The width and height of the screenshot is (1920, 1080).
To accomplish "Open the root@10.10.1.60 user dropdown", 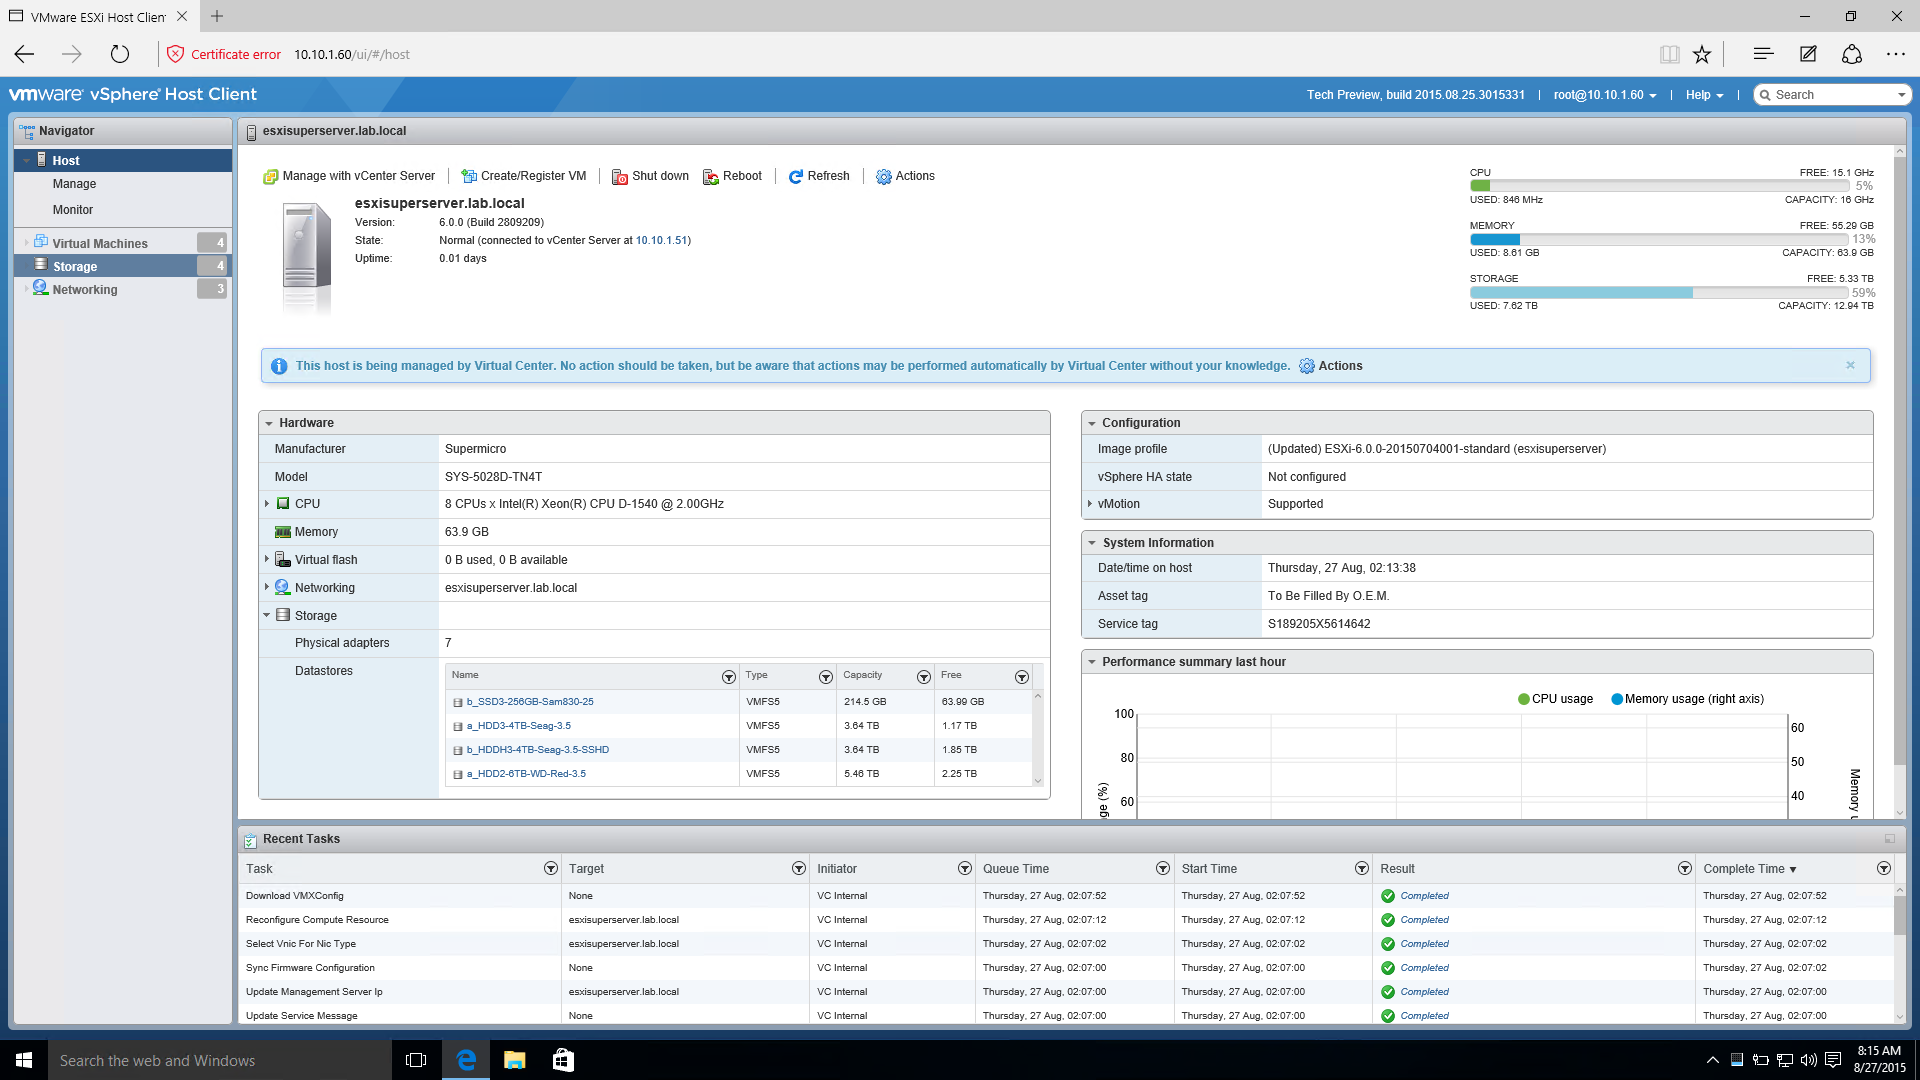I will (x=1604, y=95).
